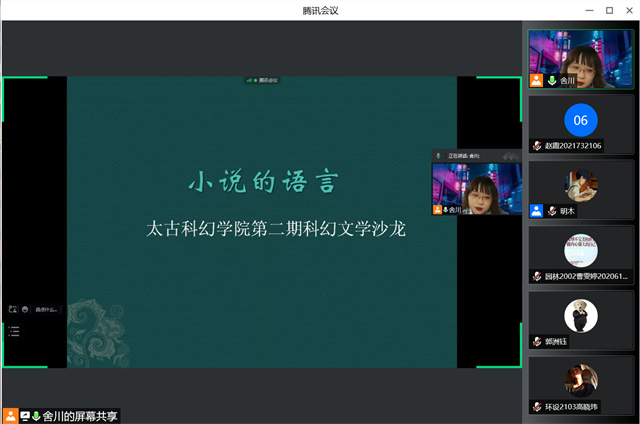Maximize the 腾讯会议 window
The image size is (640, 424).
point(609,9)
